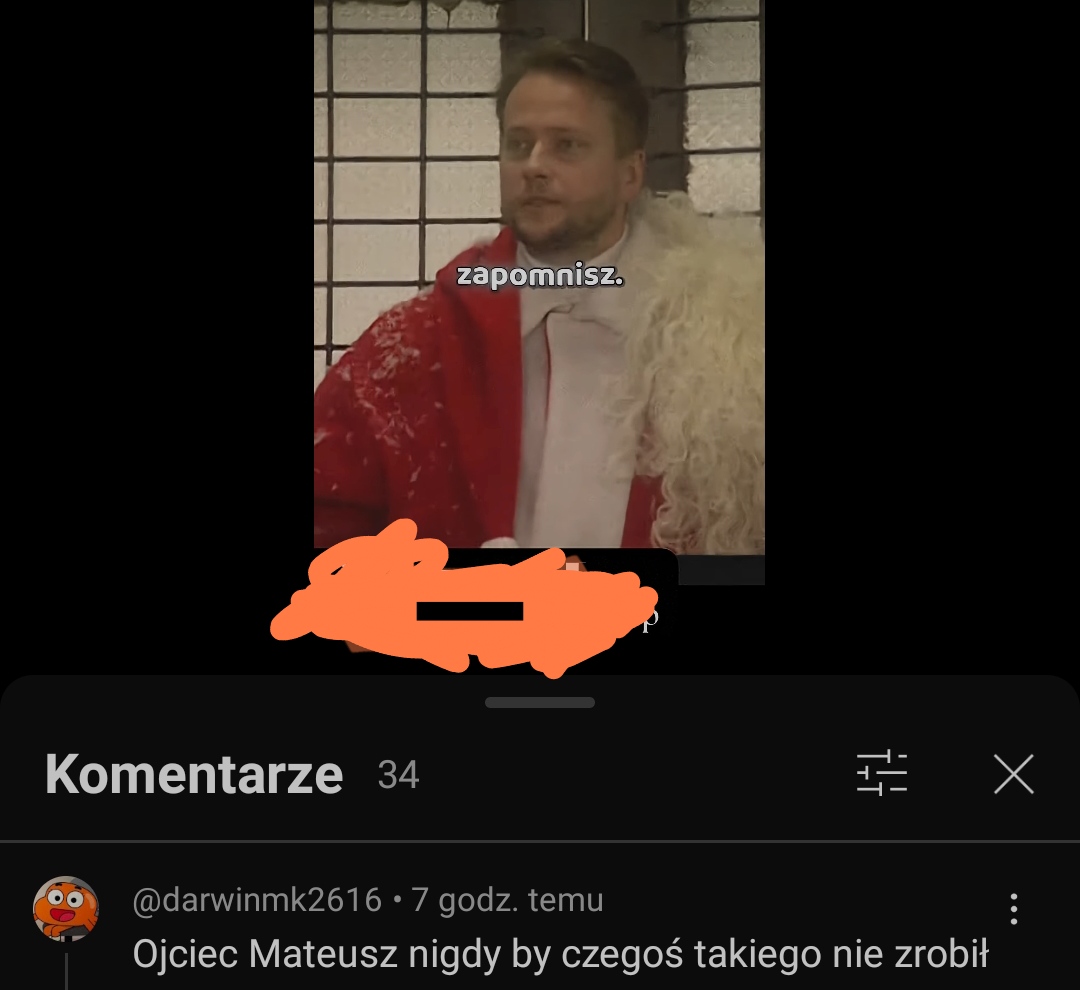
Task: Open the comment sort options icon
Action: 882,774
